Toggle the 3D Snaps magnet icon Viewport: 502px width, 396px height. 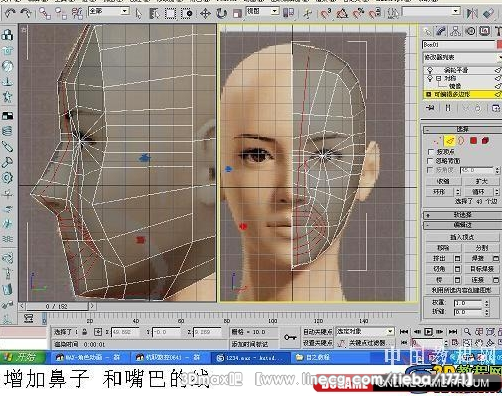(326, 13)
